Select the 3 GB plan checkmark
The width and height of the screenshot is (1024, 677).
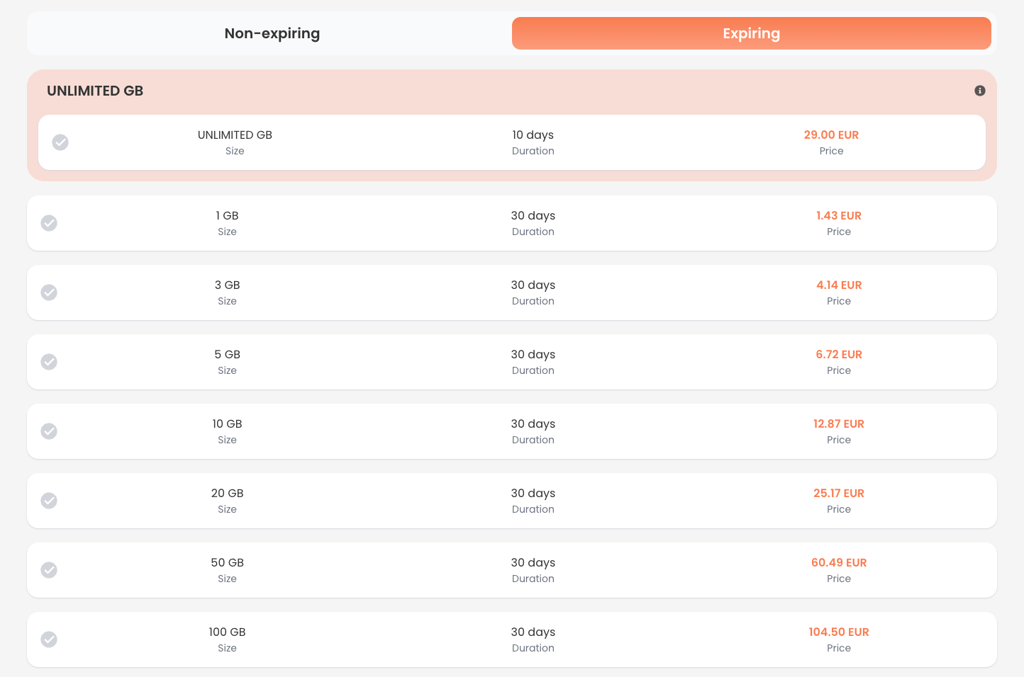click(49, 292)
